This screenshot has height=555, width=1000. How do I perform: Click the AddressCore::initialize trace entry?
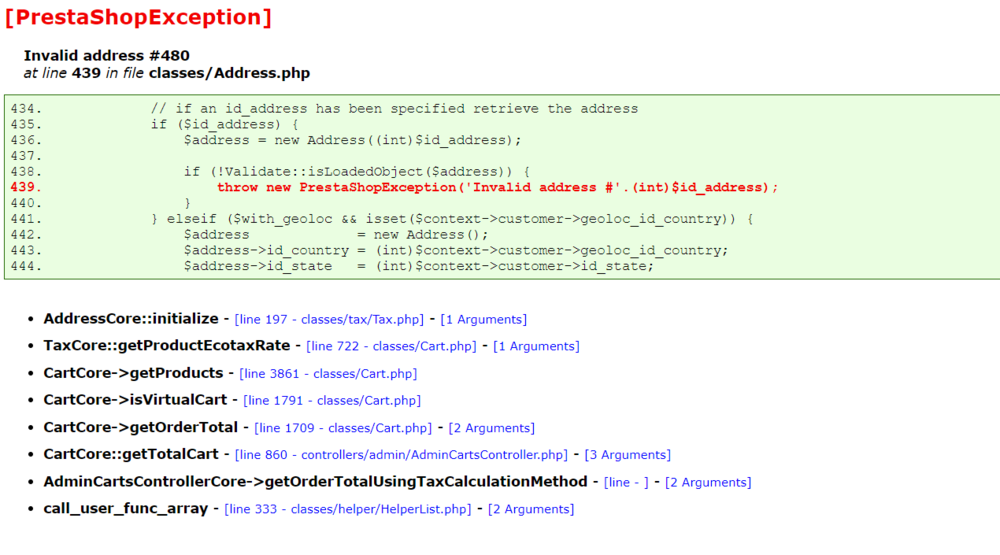pyautogui.click(x=131, y=318)
